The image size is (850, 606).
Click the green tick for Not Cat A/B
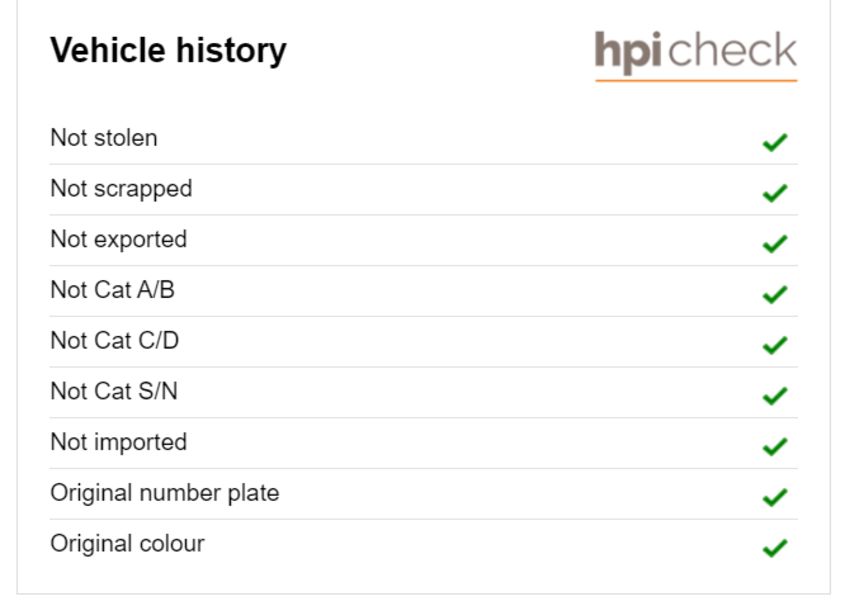775,294
